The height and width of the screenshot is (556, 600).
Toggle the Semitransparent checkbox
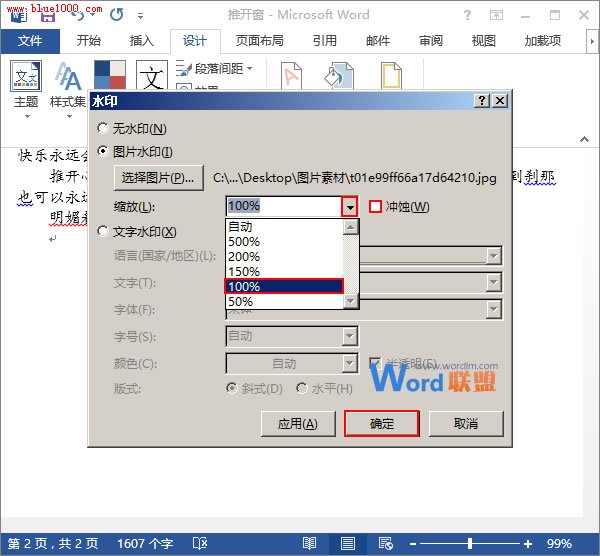375,362
